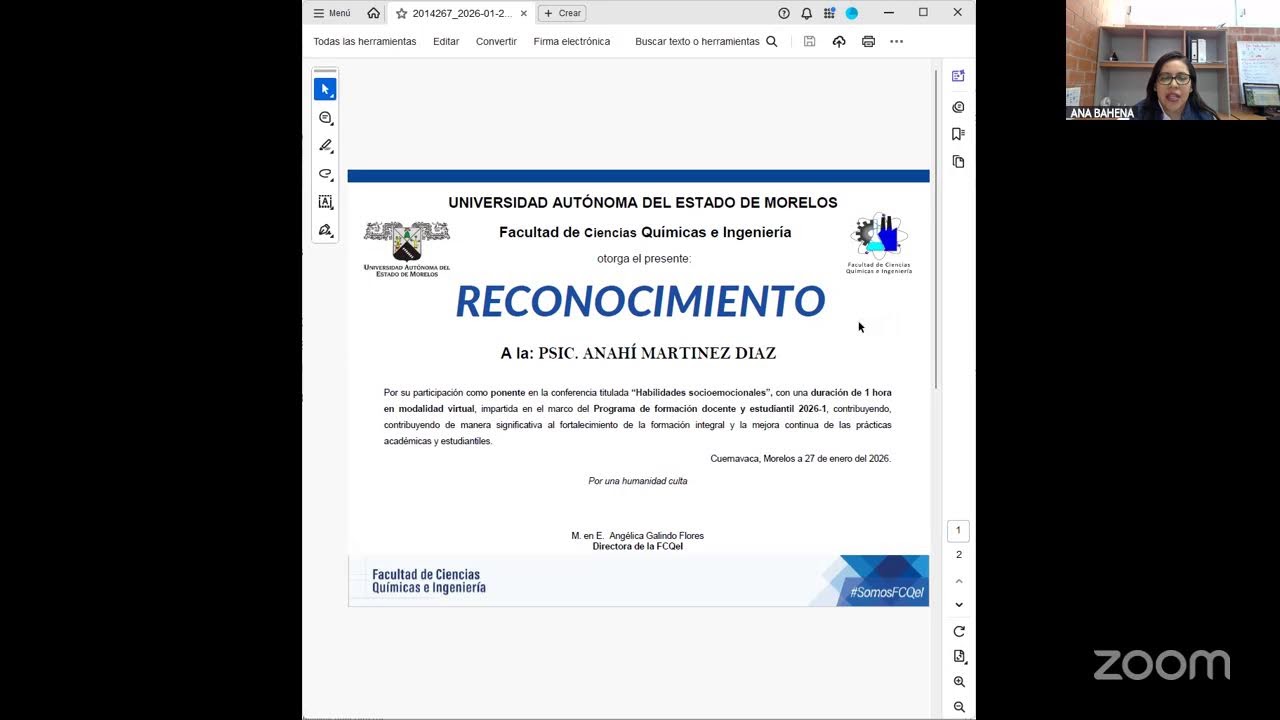Open Todas las herramientas
The height and width of the screenshot is (720, 1280).
coord(365,41)
